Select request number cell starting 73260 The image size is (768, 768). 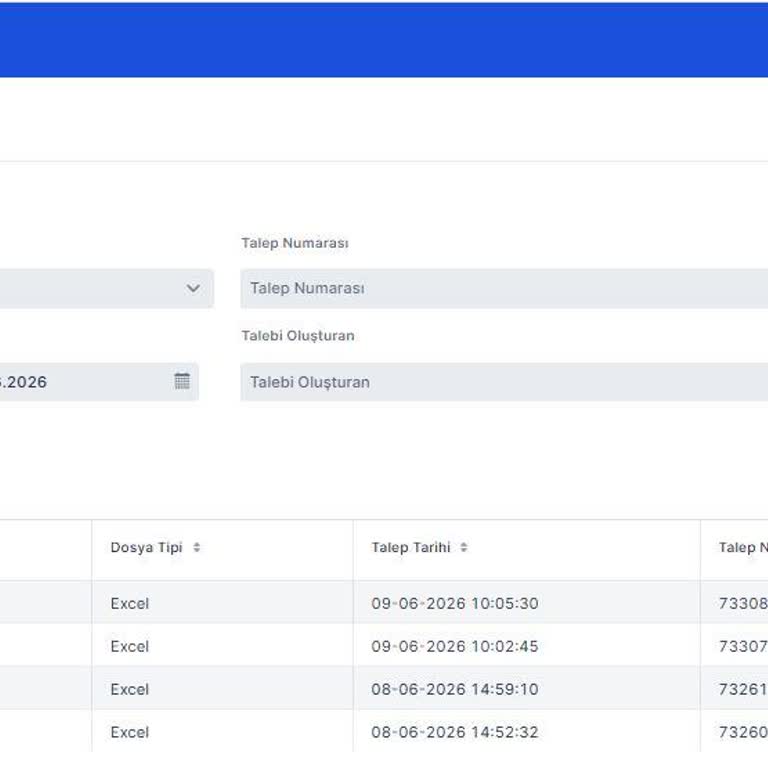[x=734, y=731]
